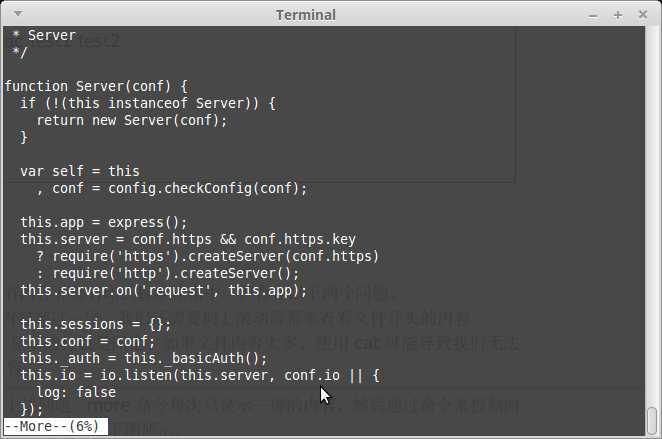This screenshot has width=662, height=439.
Task: Maximize the Terminal window with plus icon
Action: point(618,15)
